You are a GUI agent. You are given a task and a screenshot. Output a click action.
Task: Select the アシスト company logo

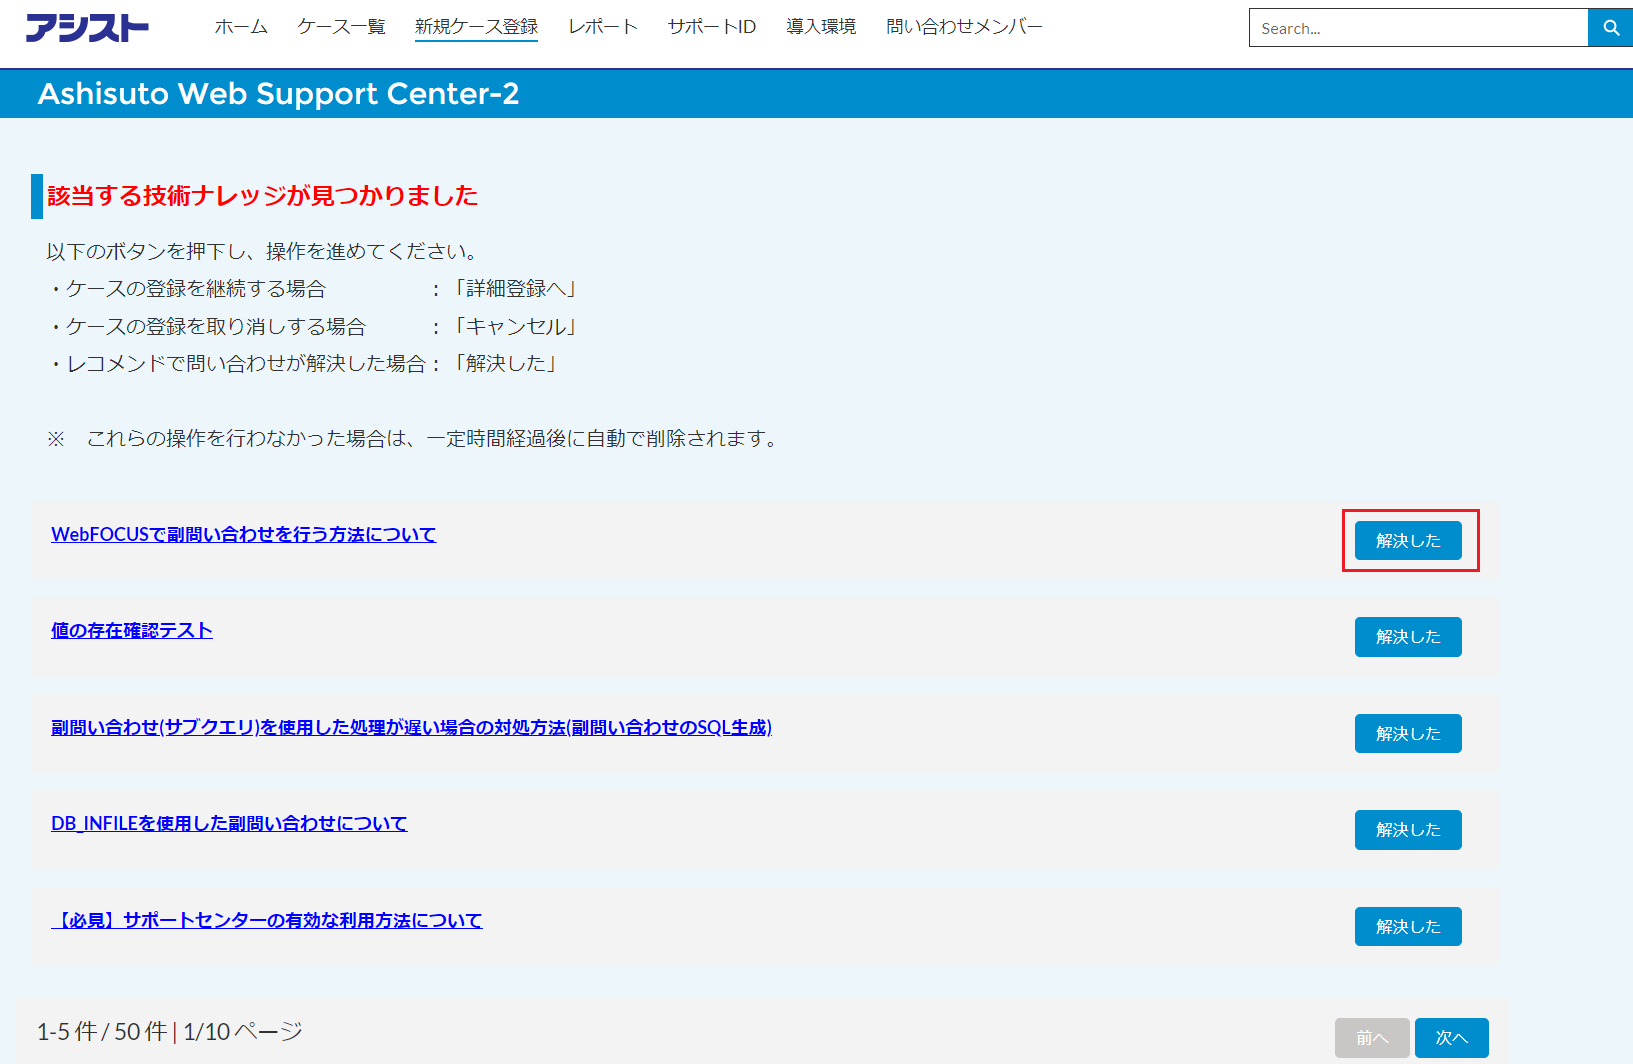pyautogui.click(x=87, y=27)
